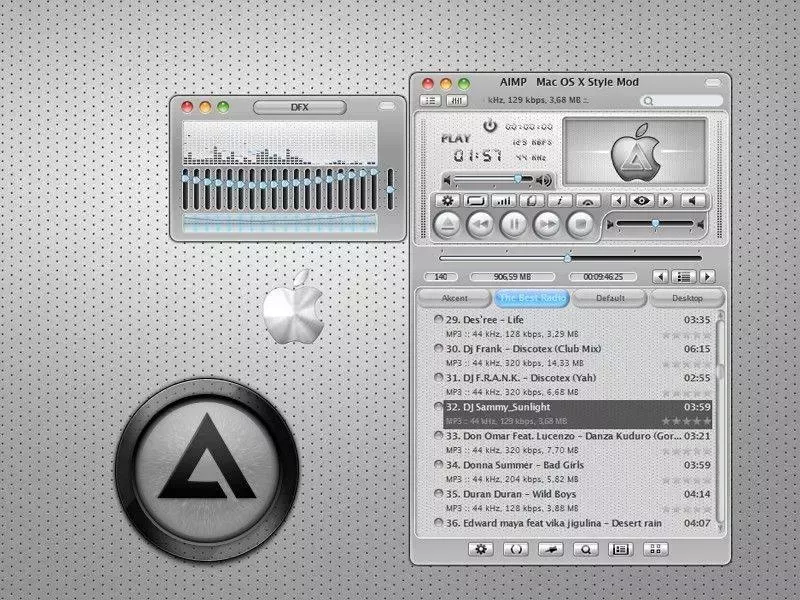Switch to the Desktop playlist tab

click(x=688, y=298)
